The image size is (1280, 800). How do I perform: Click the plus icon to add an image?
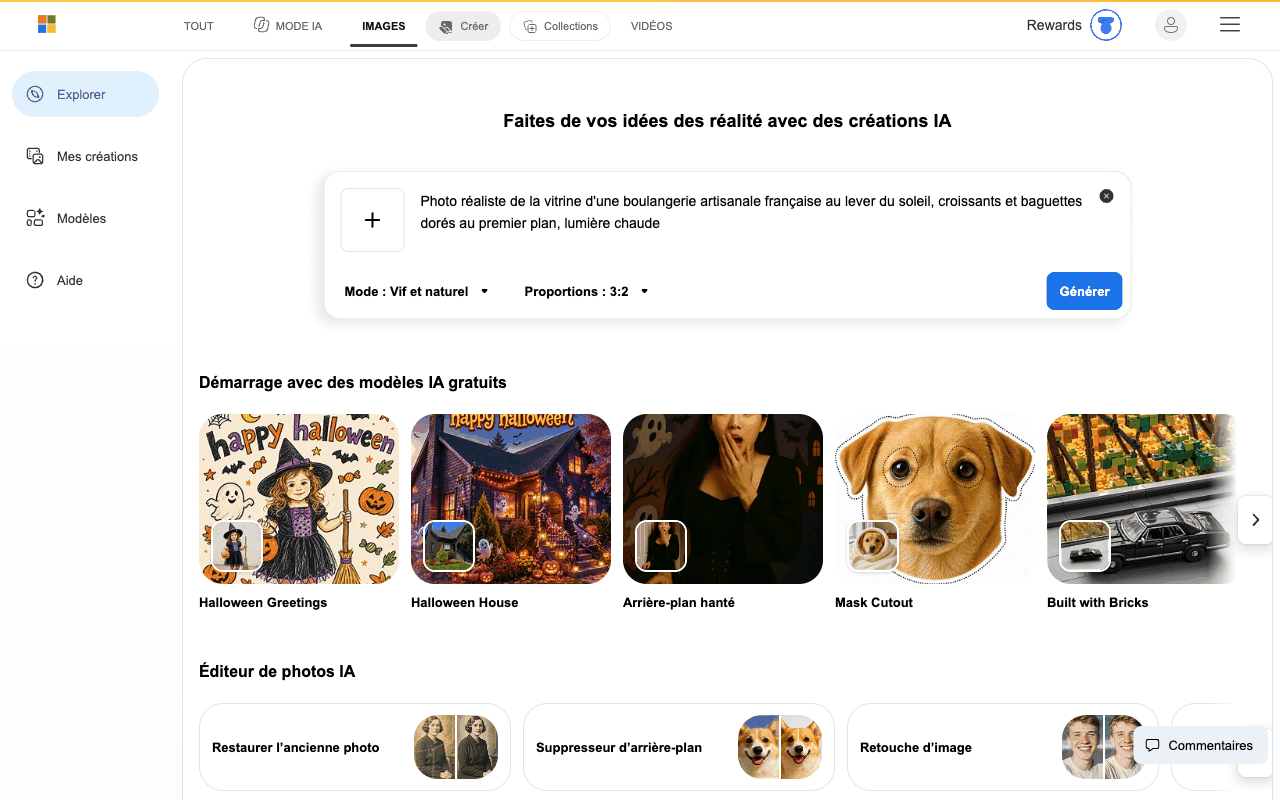(x=372, y=220)
